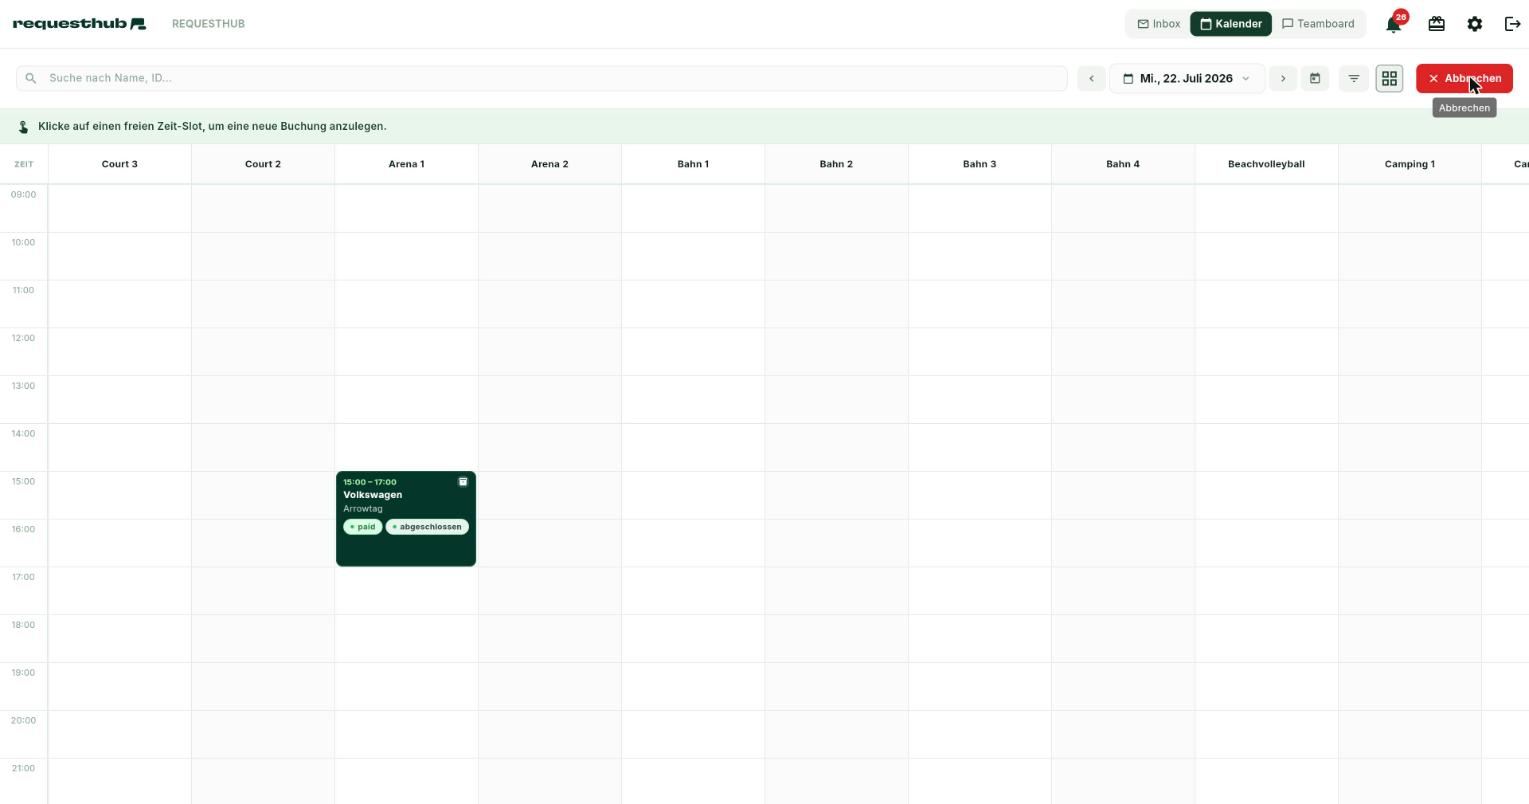Image resolution: width=1529 pixels, height=804 pixels.
Task: Click the logout icon
Action: [x=1512, y=24]
